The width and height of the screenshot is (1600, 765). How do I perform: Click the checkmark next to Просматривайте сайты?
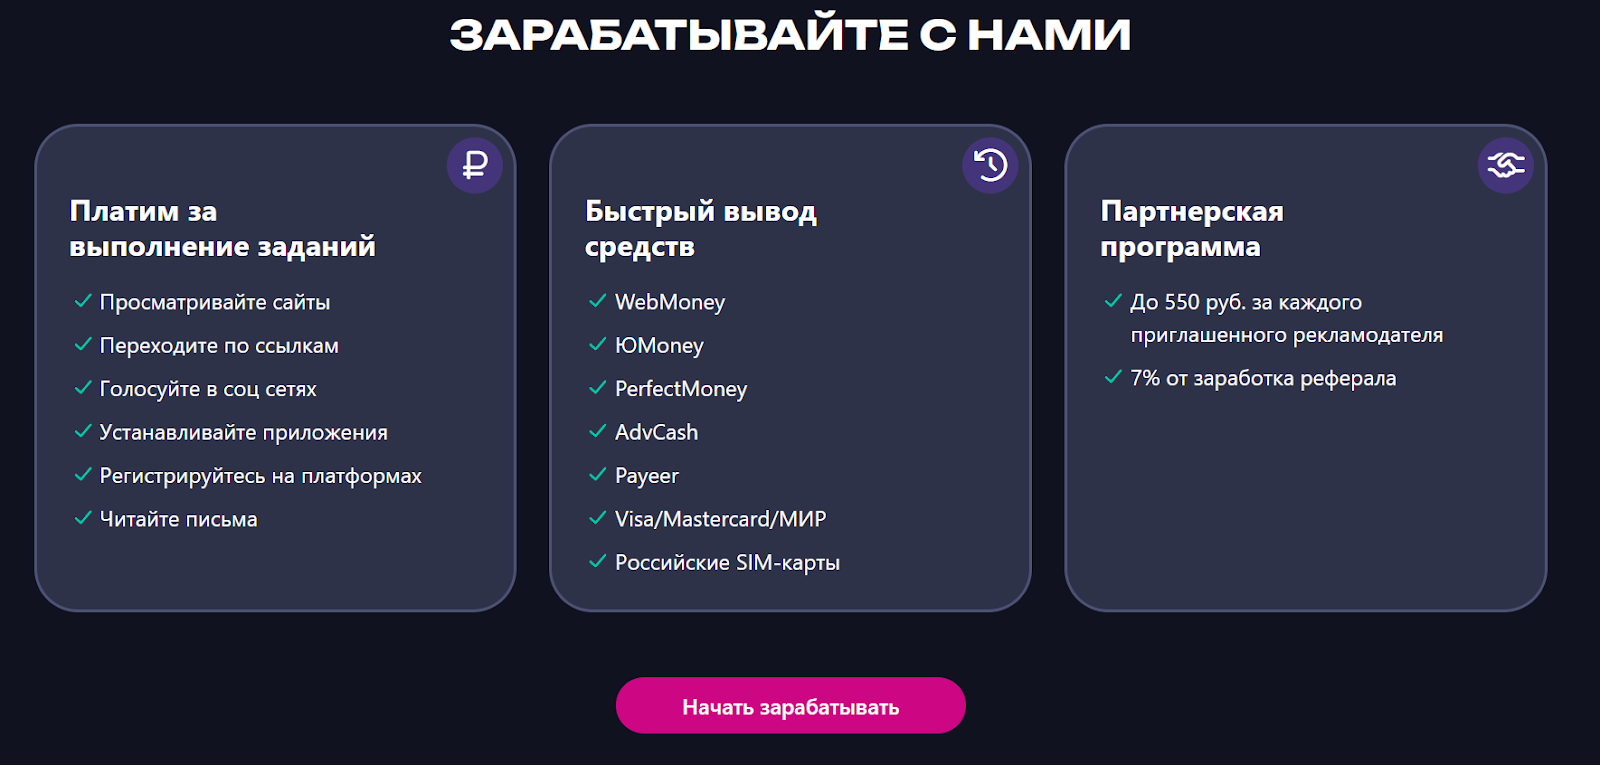tap(83, 301)
